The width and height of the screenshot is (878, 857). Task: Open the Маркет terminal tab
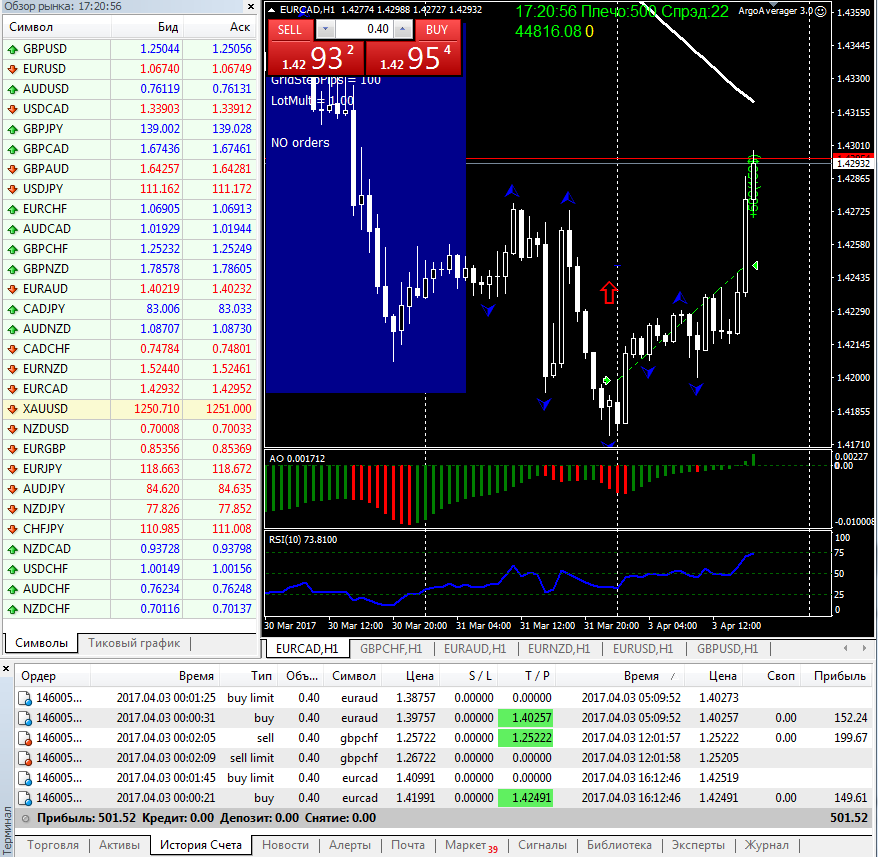[x=469, y=845]
